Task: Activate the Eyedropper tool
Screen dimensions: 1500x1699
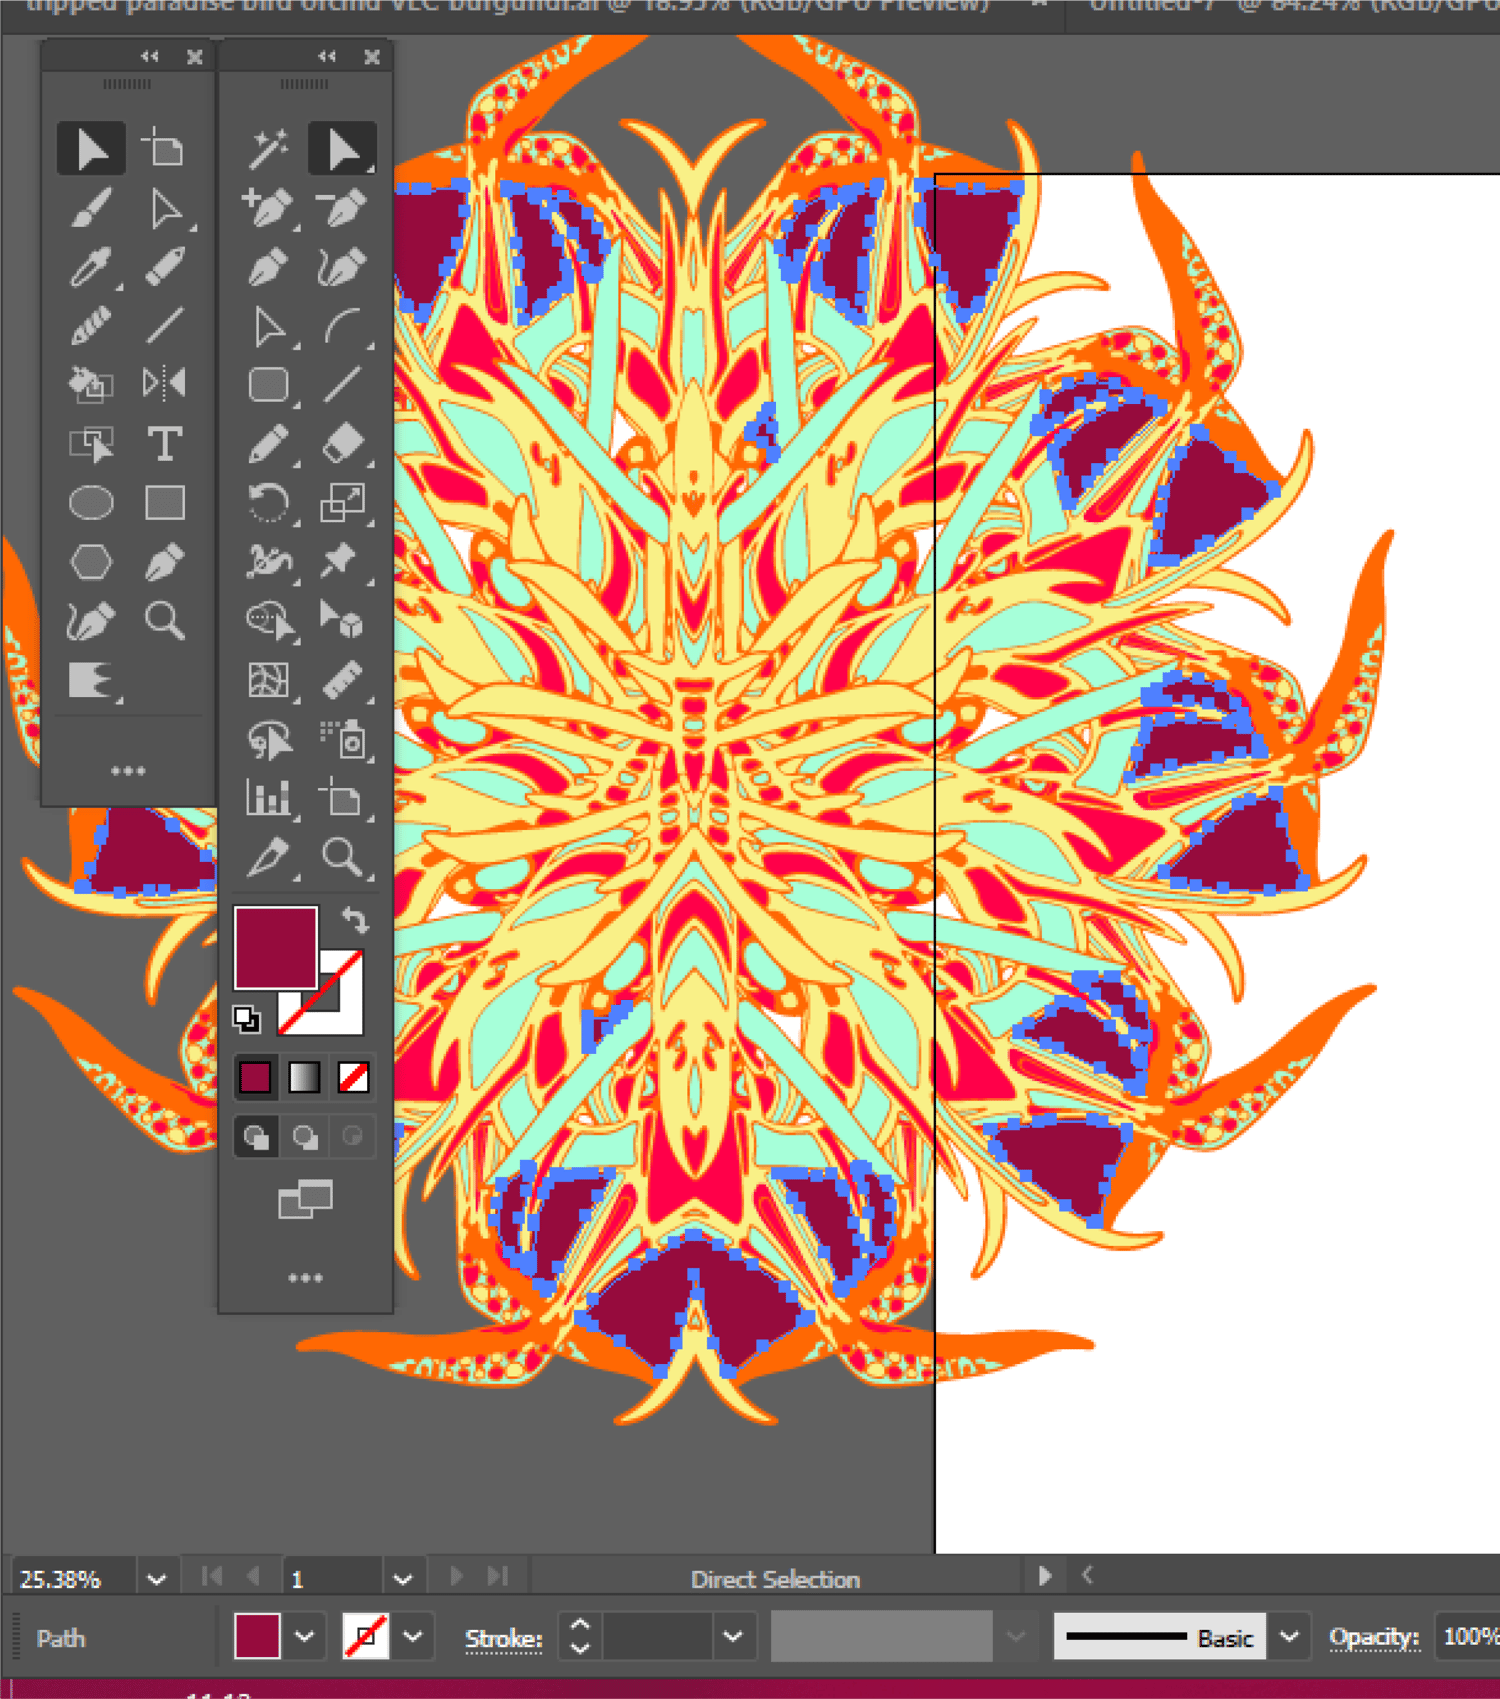Action: [x=91, y=267]
